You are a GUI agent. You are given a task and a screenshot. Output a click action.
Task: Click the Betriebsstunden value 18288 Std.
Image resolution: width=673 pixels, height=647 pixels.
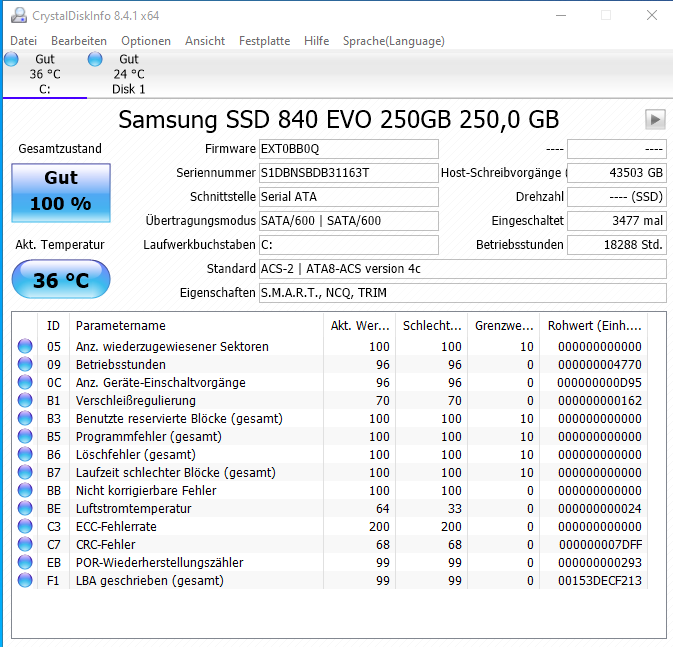617,245
